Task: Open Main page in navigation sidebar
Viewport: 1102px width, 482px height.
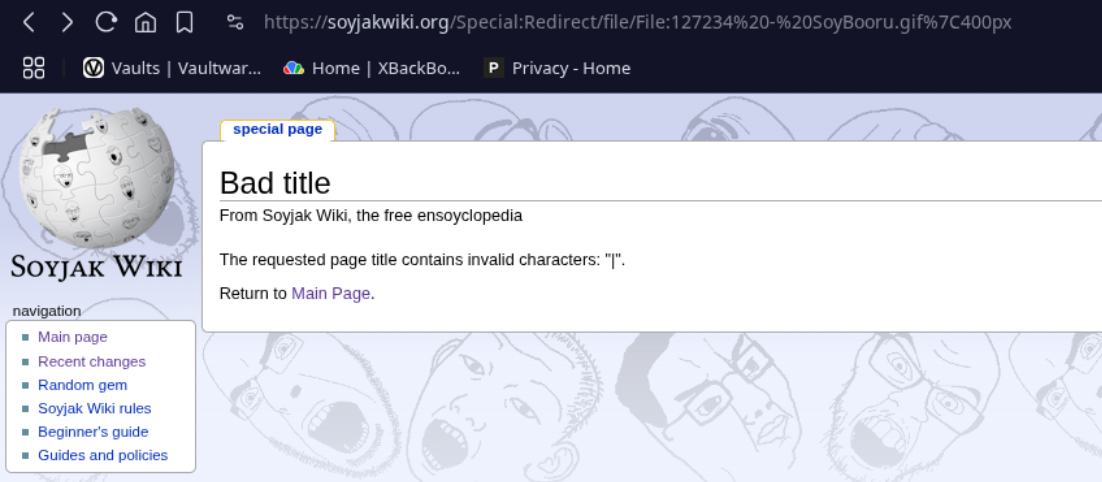Action: click(72, 337)
